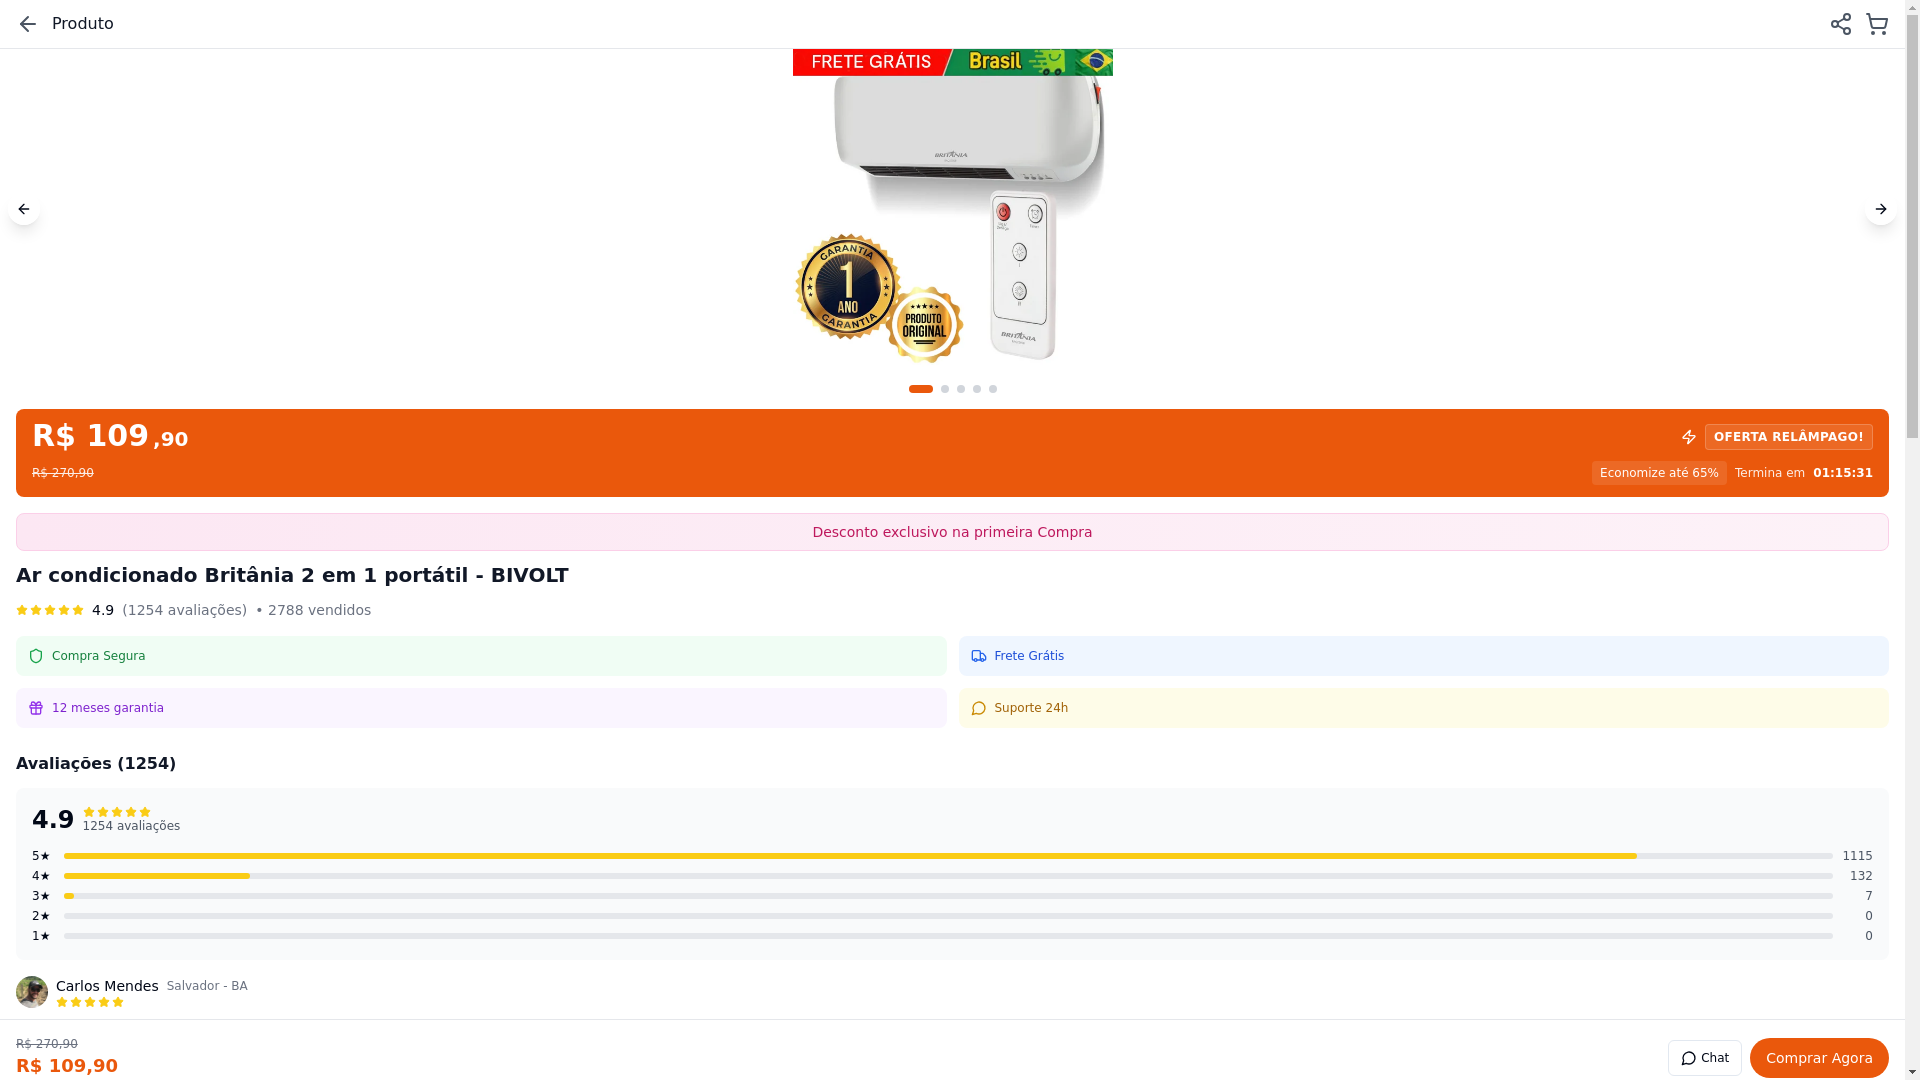The image size is (1920, 1080).
Task: Click the 4-star rating bar
Action: [x=948, y=876]
